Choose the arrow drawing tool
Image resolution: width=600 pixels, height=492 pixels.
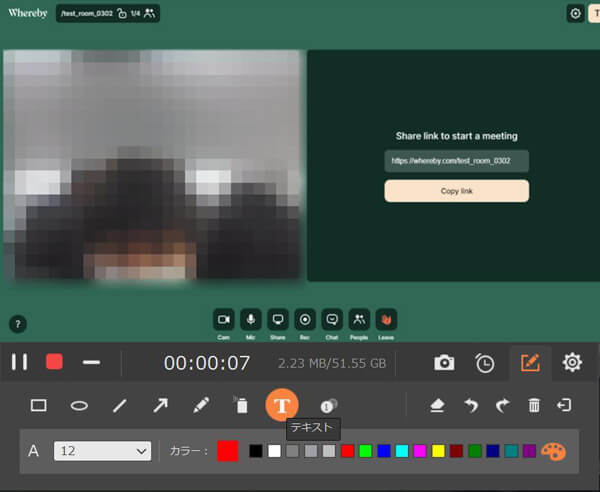160,405
